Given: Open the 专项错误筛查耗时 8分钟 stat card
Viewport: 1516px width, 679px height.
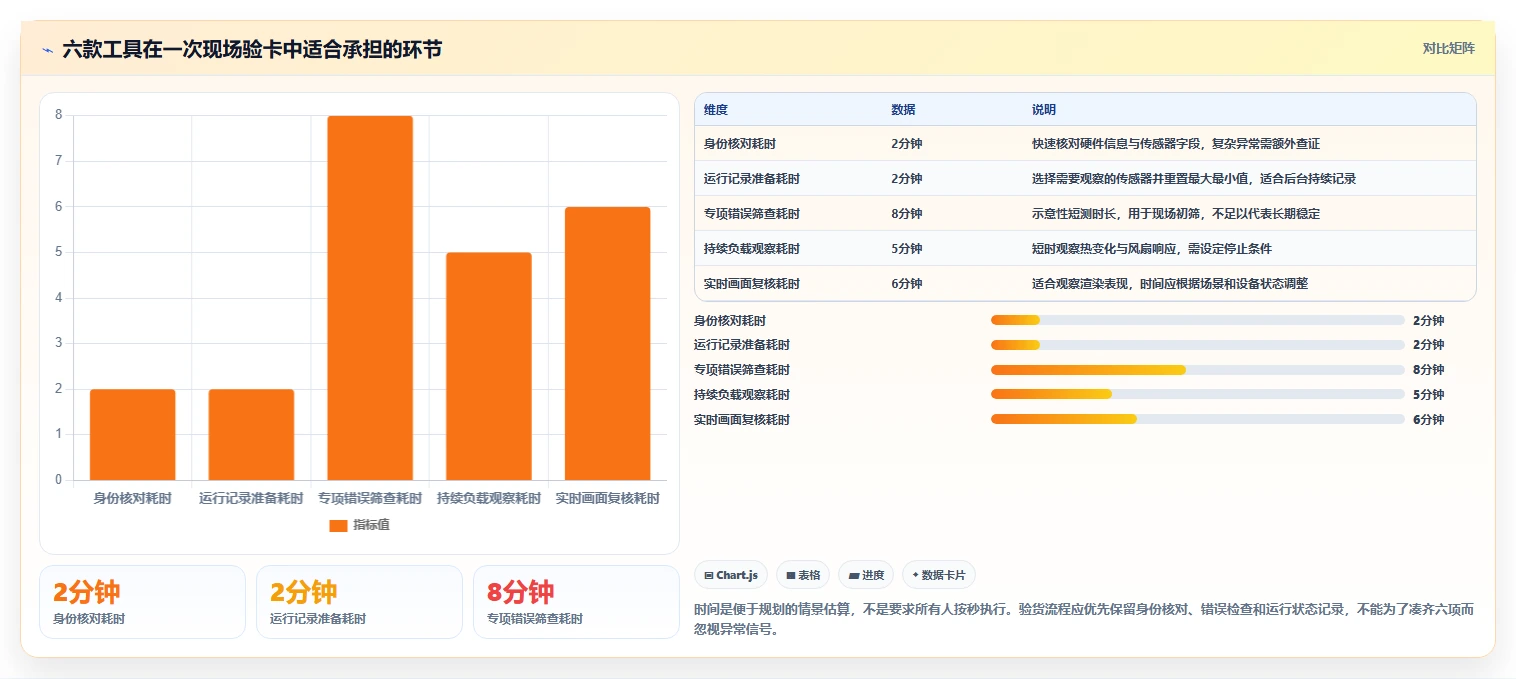Looking at the screenshot, I should click(x=576, y=602).
